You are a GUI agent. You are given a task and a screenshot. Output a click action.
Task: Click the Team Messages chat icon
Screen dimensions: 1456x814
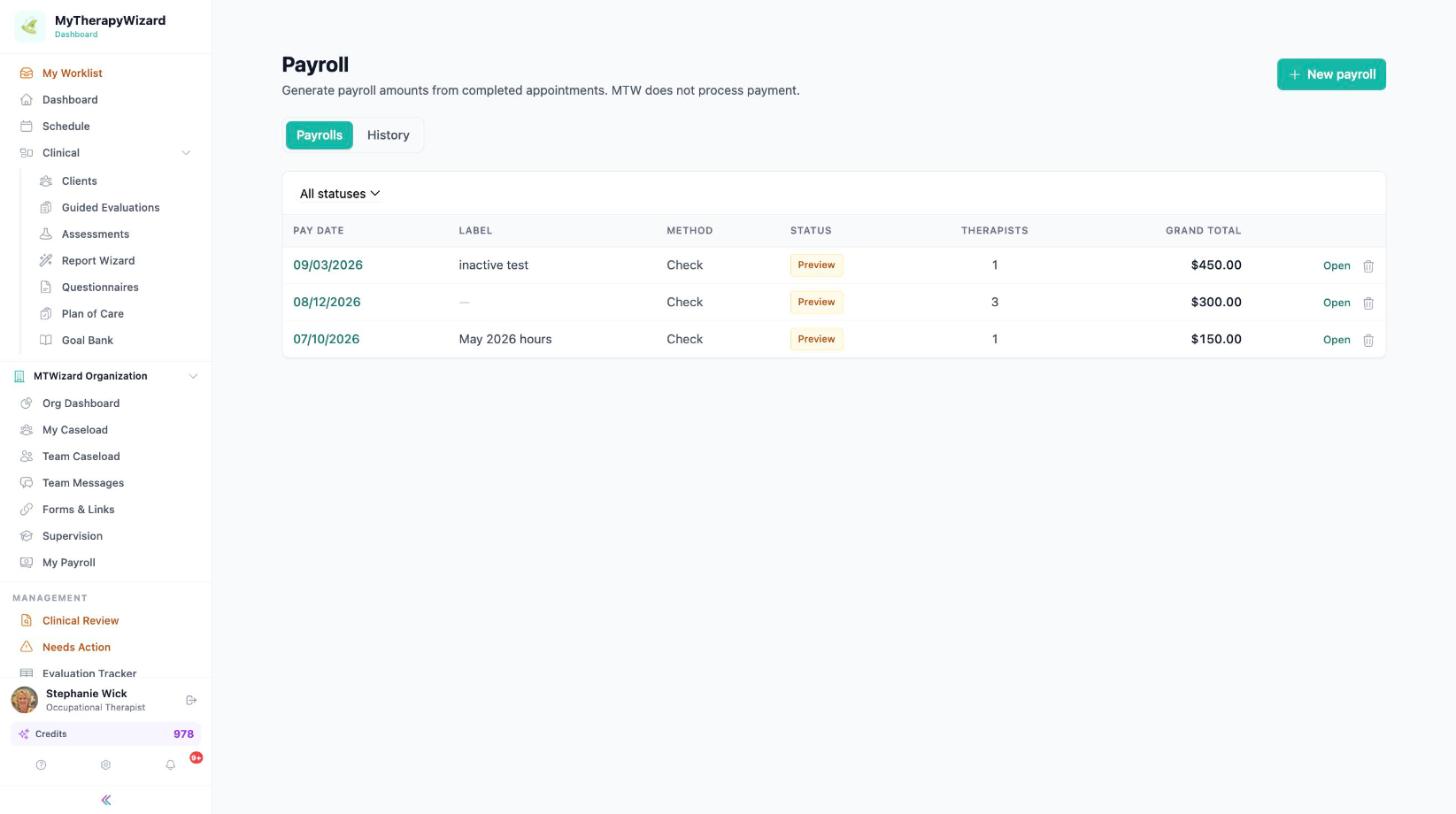26,483
